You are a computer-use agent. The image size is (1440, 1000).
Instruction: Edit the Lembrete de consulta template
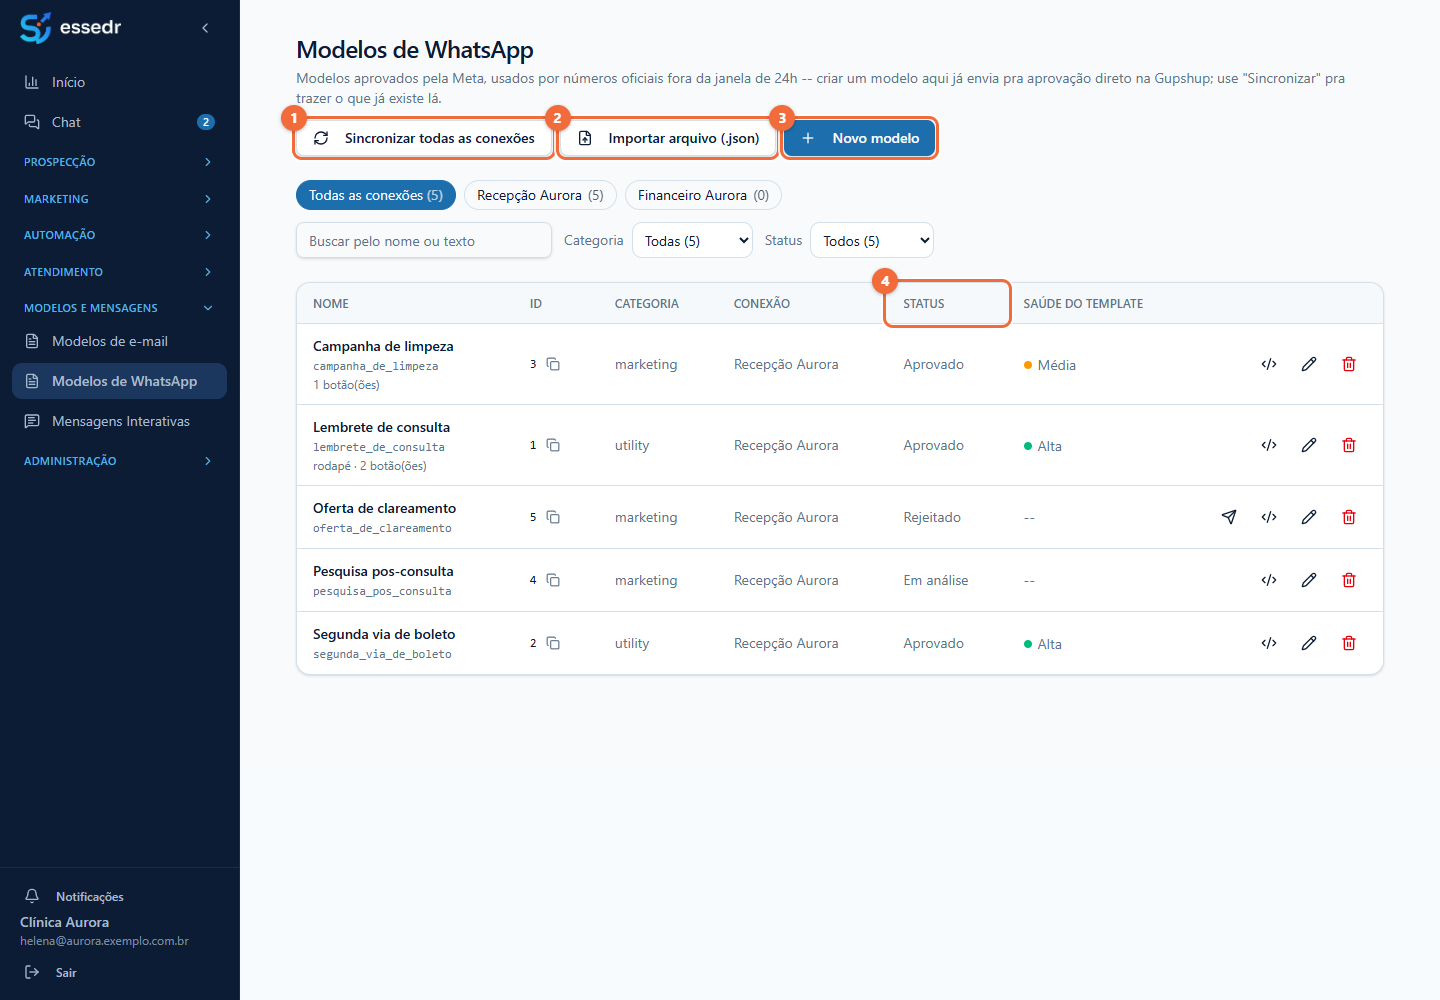tap(1309, 445)
